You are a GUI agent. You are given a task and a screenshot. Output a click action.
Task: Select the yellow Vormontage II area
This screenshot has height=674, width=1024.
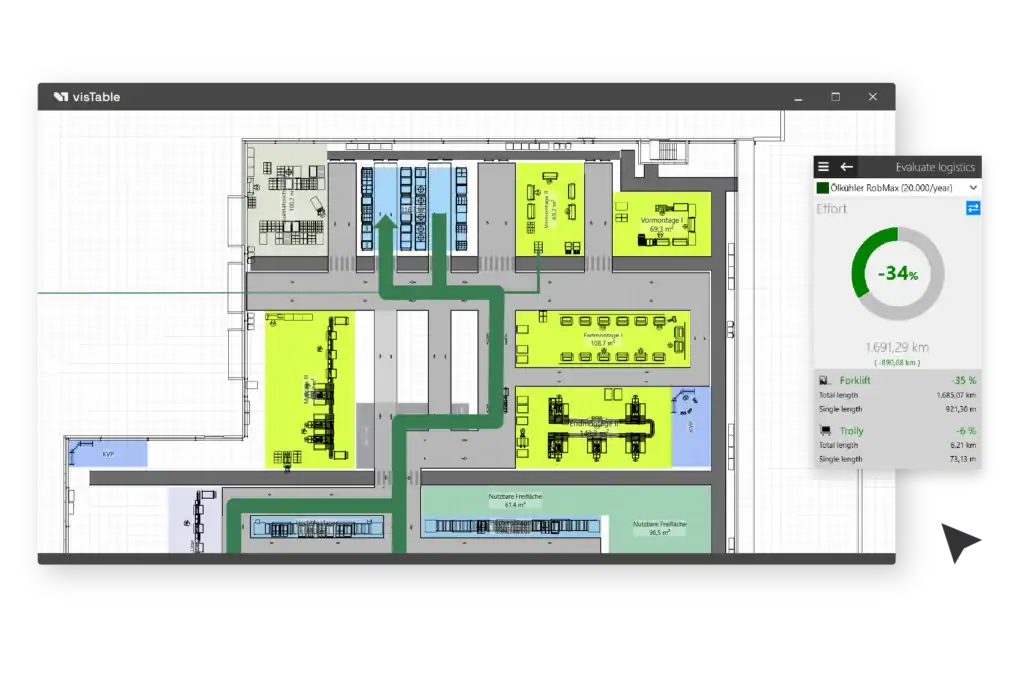[x=549, y=209]
